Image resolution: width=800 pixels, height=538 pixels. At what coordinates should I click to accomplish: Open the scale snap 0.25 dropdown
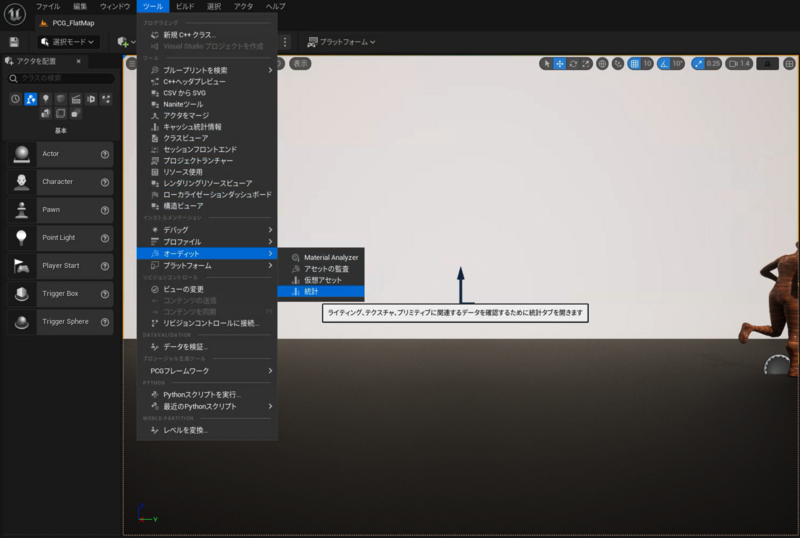pyautogui.click(x=713, y=64)
